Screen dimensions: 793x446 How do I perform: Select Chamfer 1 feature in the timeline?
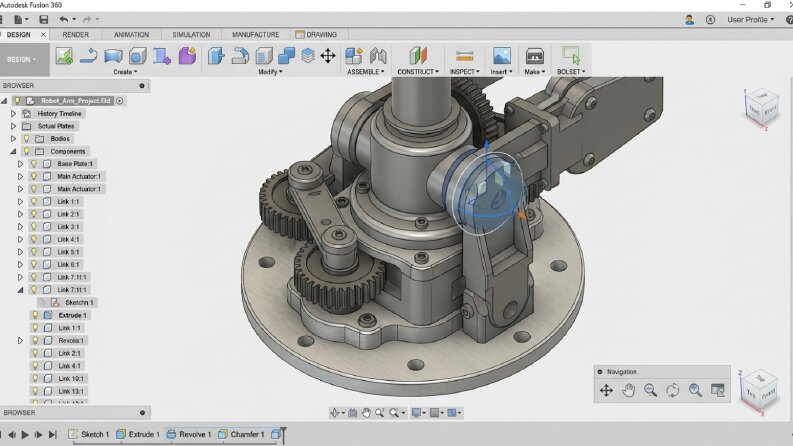point(241,434)
